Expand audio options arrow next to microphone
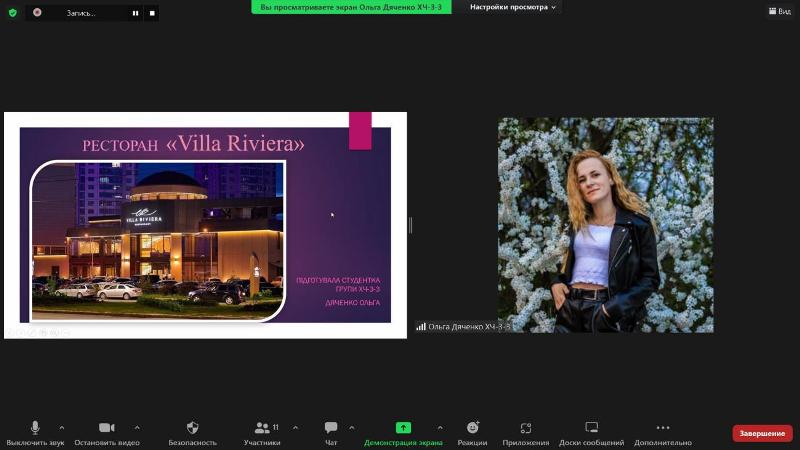Screen dimensions: 800x450 62,428
